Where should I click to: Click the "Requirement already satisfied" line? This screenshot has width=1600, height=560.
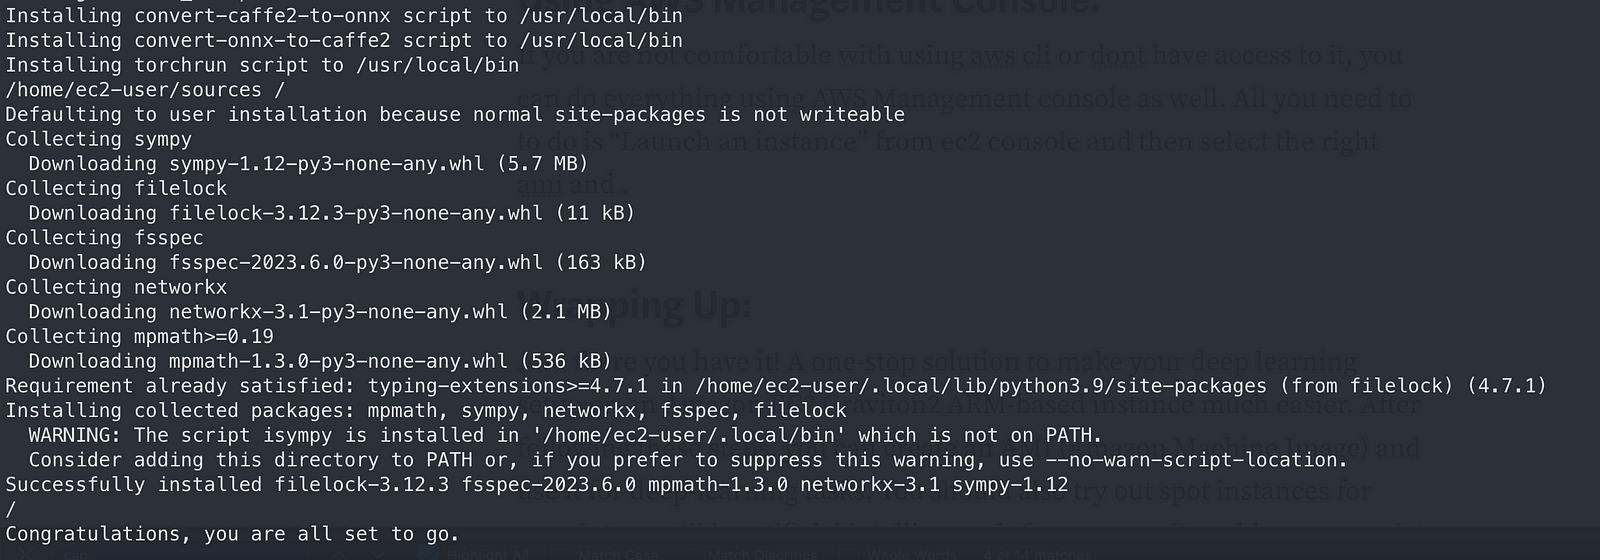click(775, 385)
